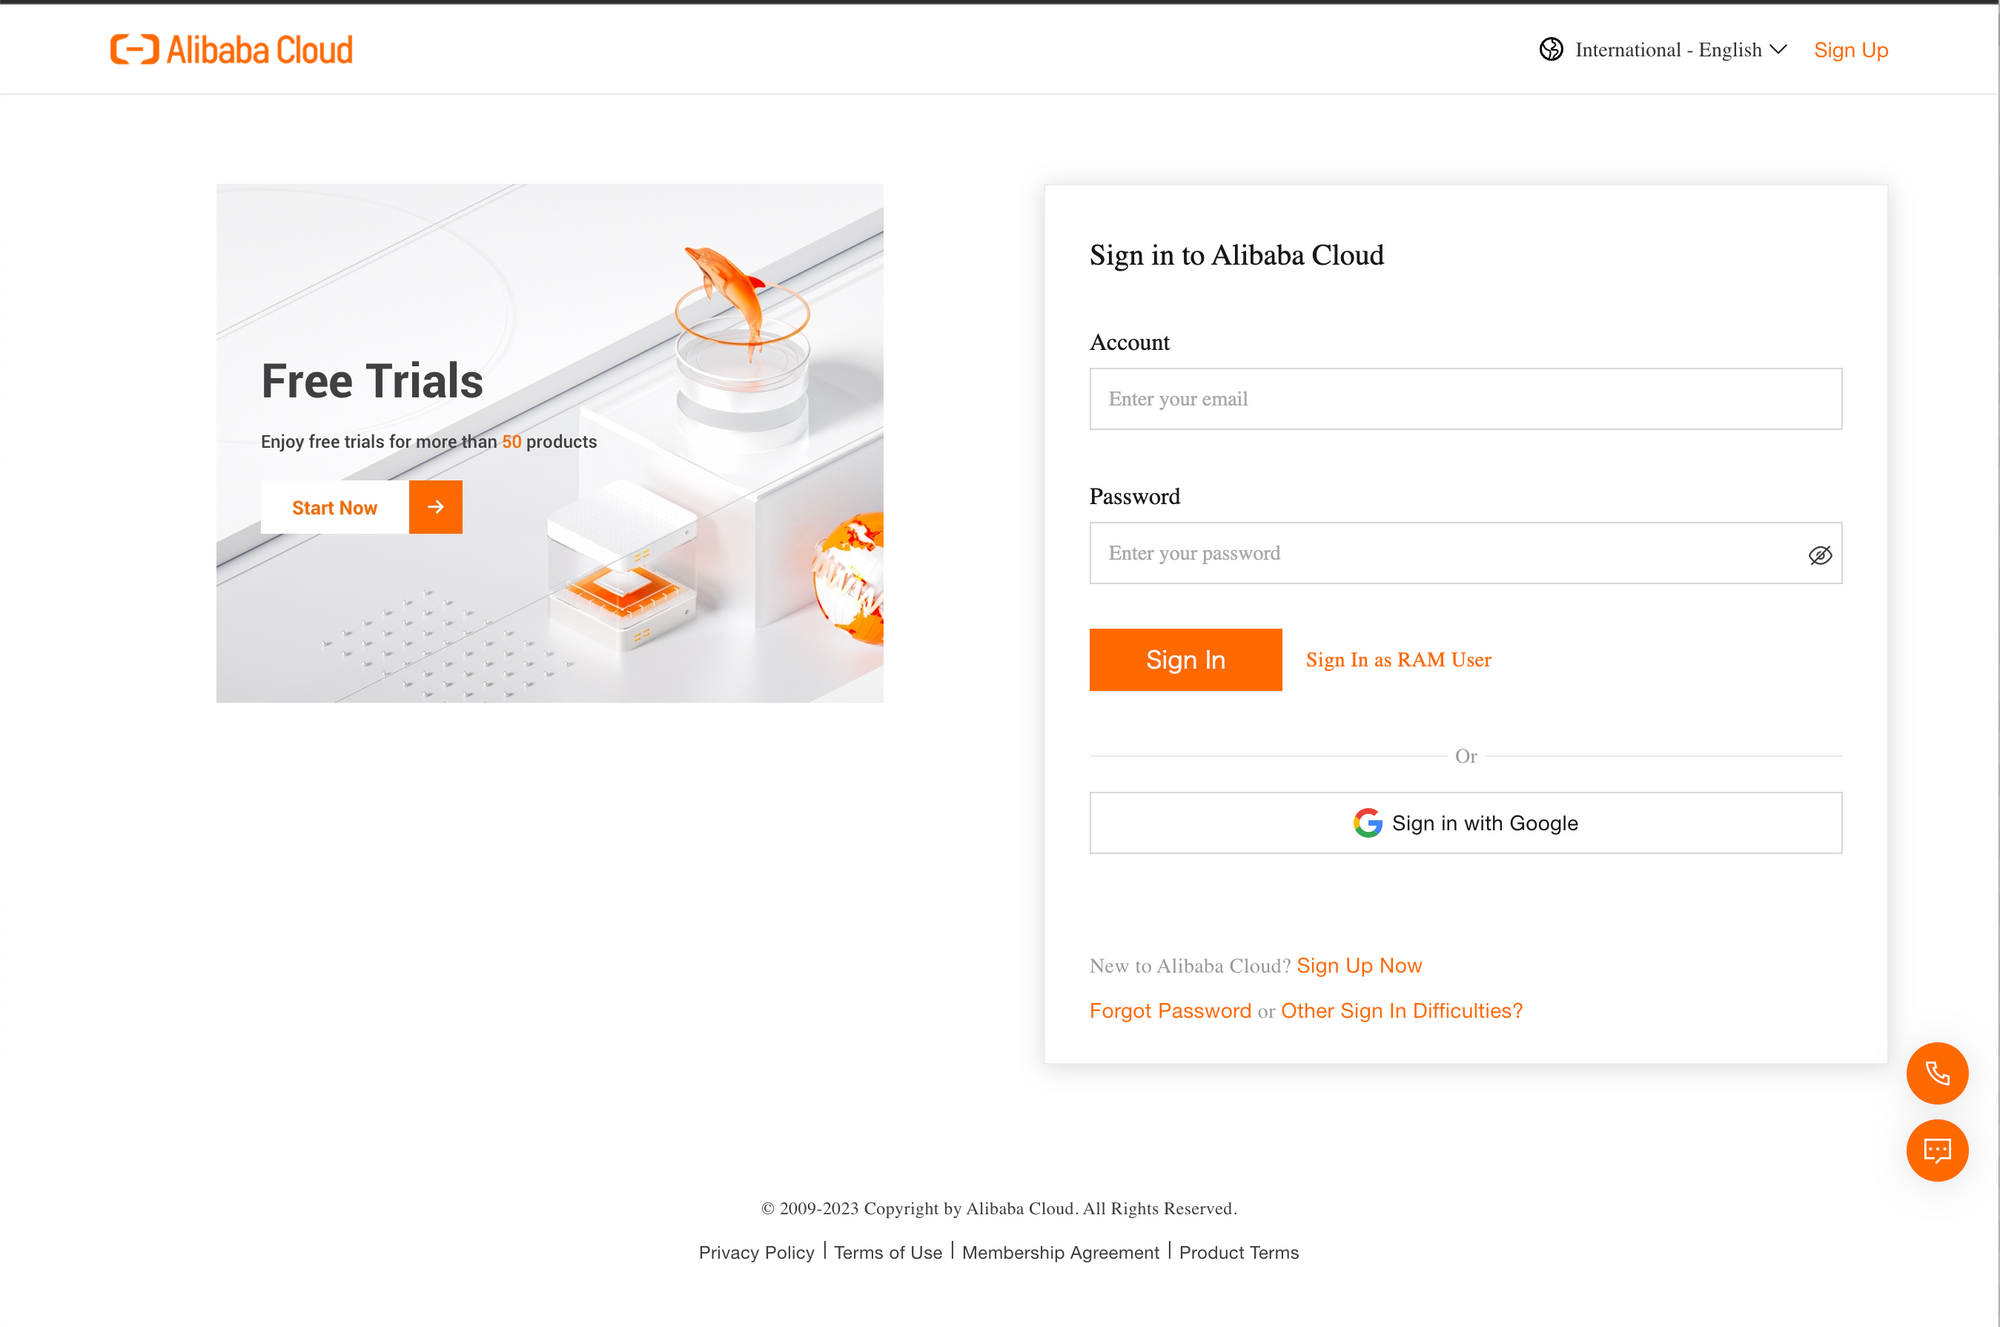This screenshot has height=1327, width=2000.
Task: Click Sign Up in the header
Action: click(1850, 49)
